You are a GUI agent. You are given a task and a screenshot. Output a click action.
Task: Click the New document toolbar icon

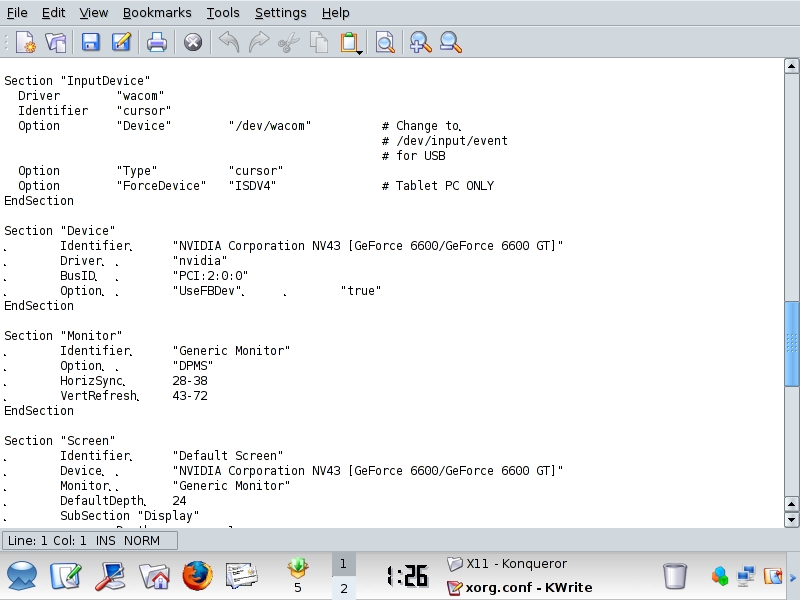26,42
